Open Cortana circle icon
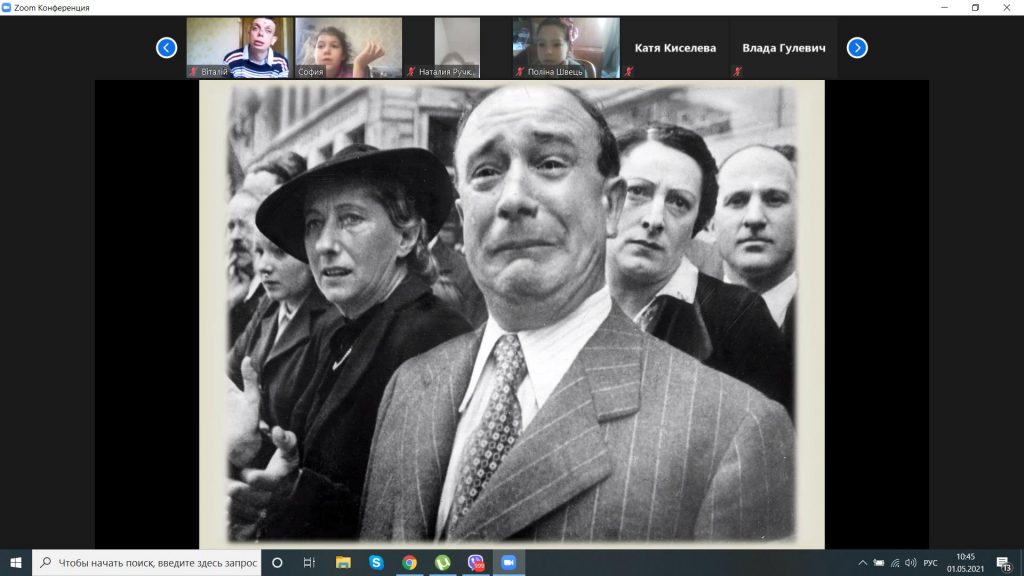 [x=277, y=562]
